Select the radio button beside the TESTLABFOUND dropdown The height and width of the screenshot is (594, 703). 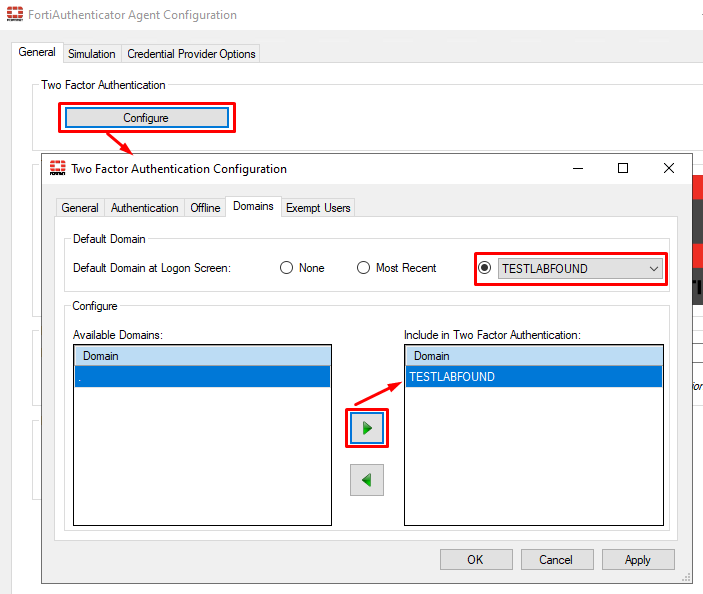(484, 268)
